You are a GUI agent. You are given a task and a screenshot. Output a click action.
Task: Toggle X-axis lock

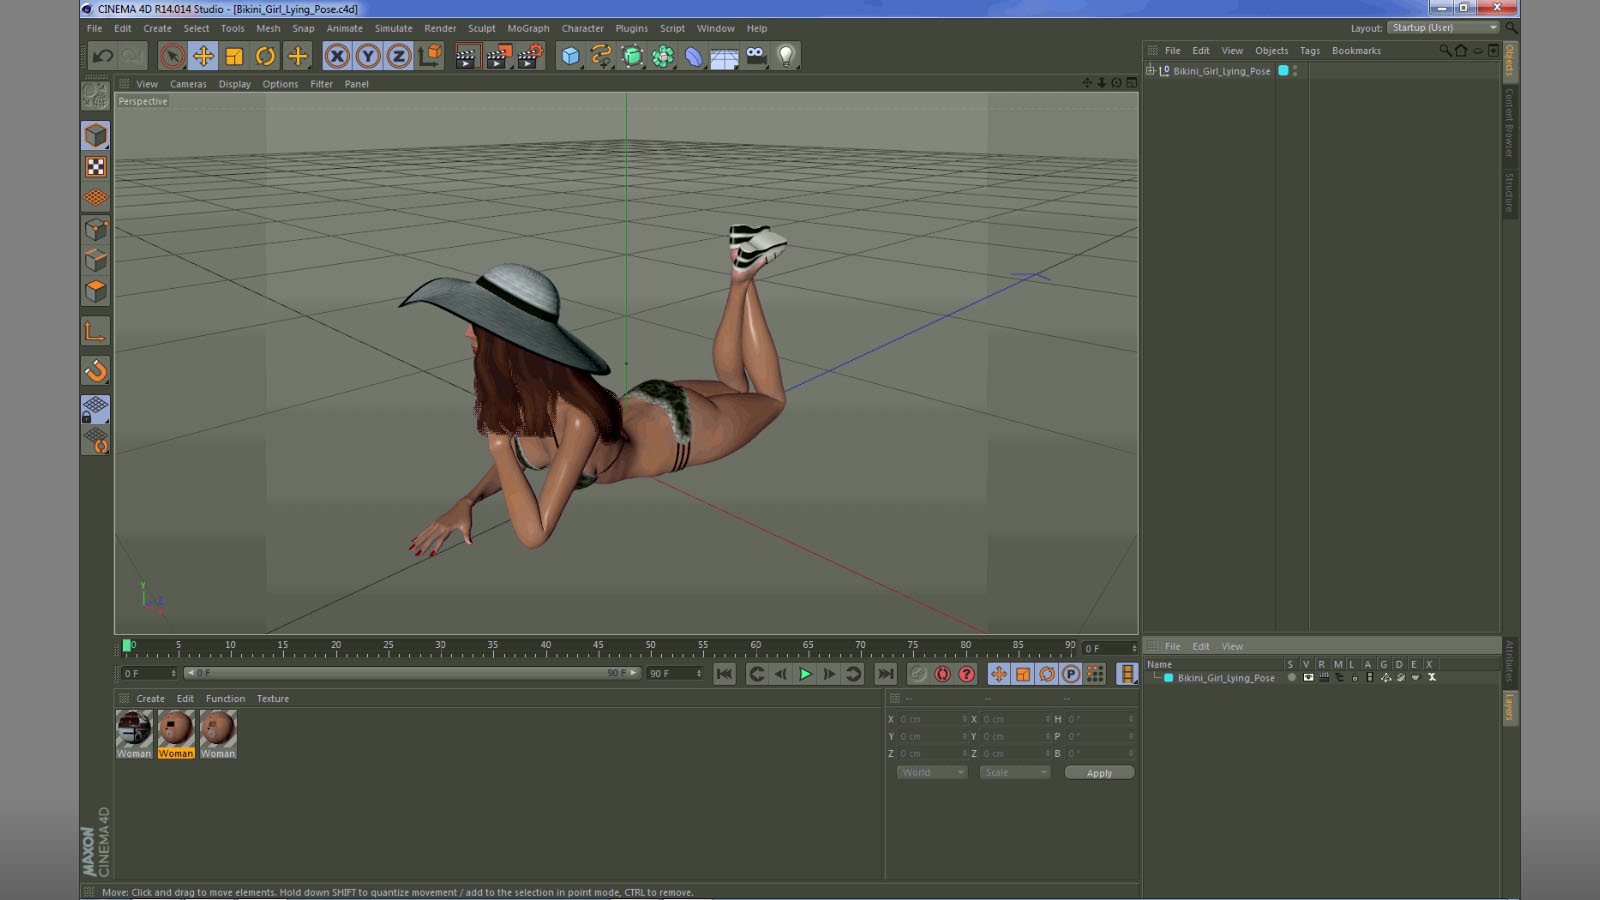click(337, 56)
